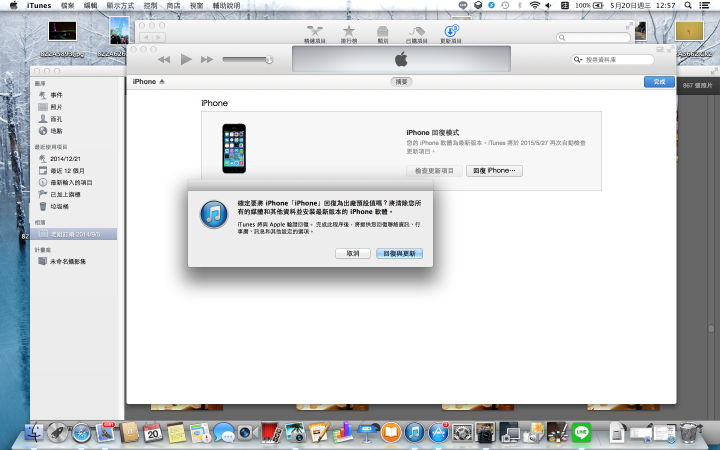Click the App Store back arrow button

146,38
